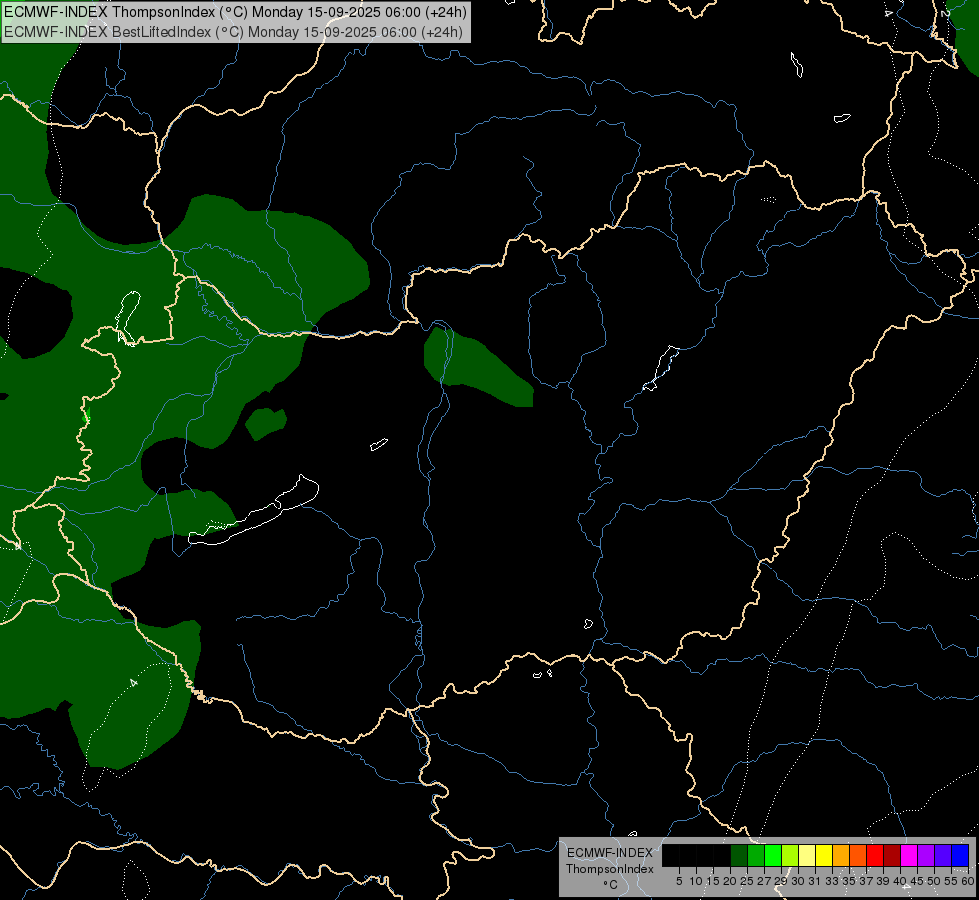Click the legend value label 30
This screenshot has height=900, width=979.
point(797,881)
